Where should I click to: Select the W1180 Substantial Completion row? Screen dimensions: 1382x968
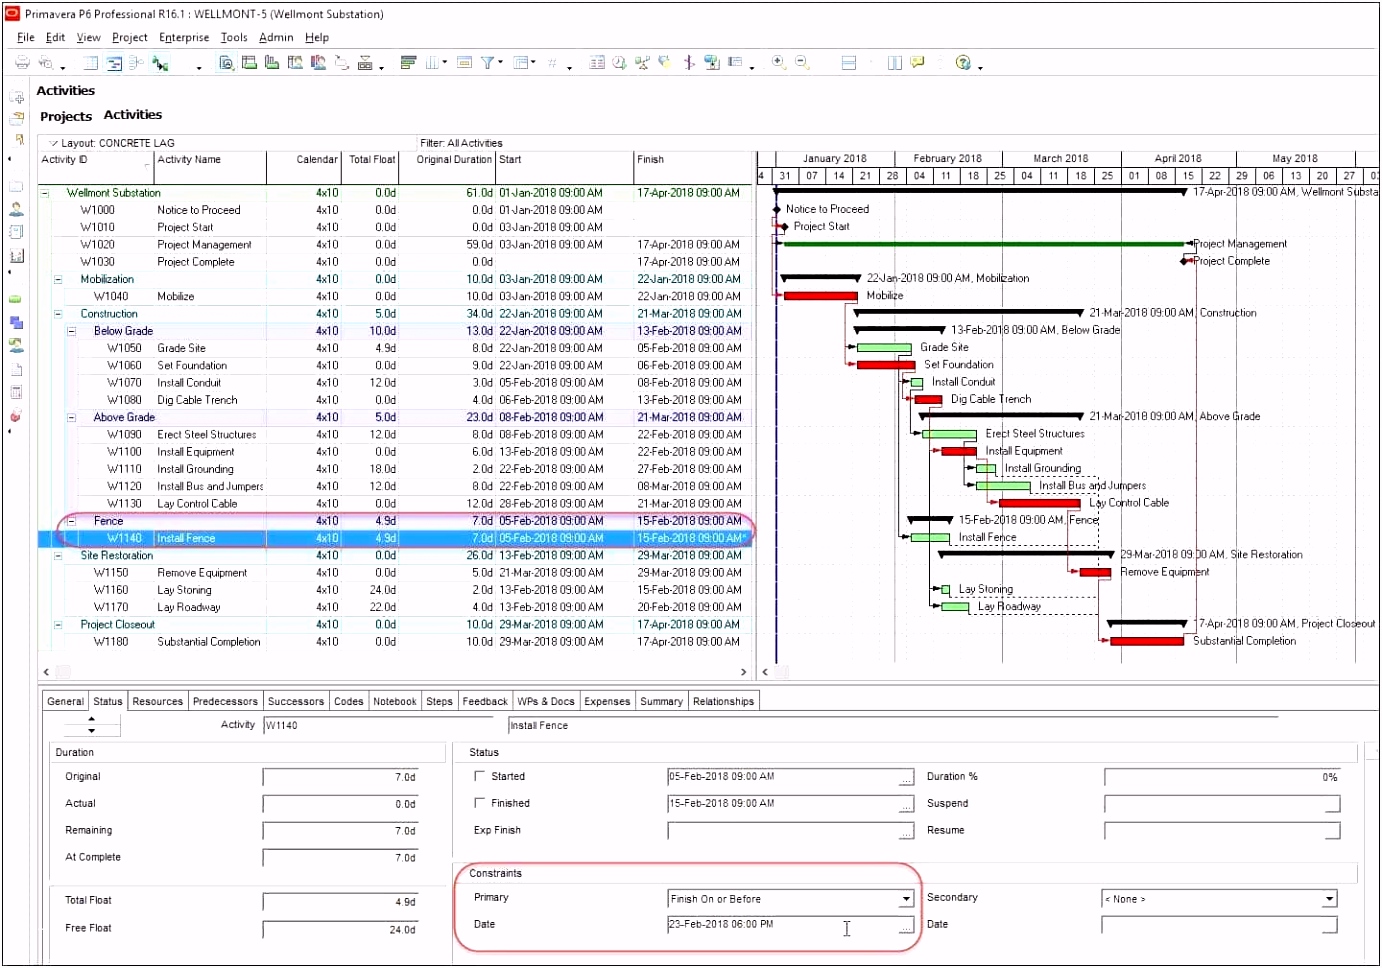point(395,642)
